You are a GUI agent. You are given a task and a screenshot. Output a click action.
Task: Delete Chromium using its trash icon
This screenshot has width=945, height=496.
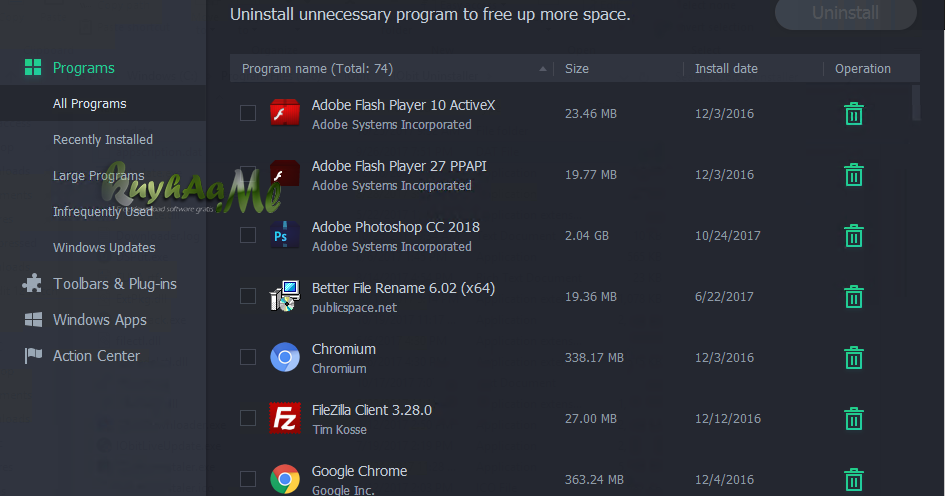853,357
